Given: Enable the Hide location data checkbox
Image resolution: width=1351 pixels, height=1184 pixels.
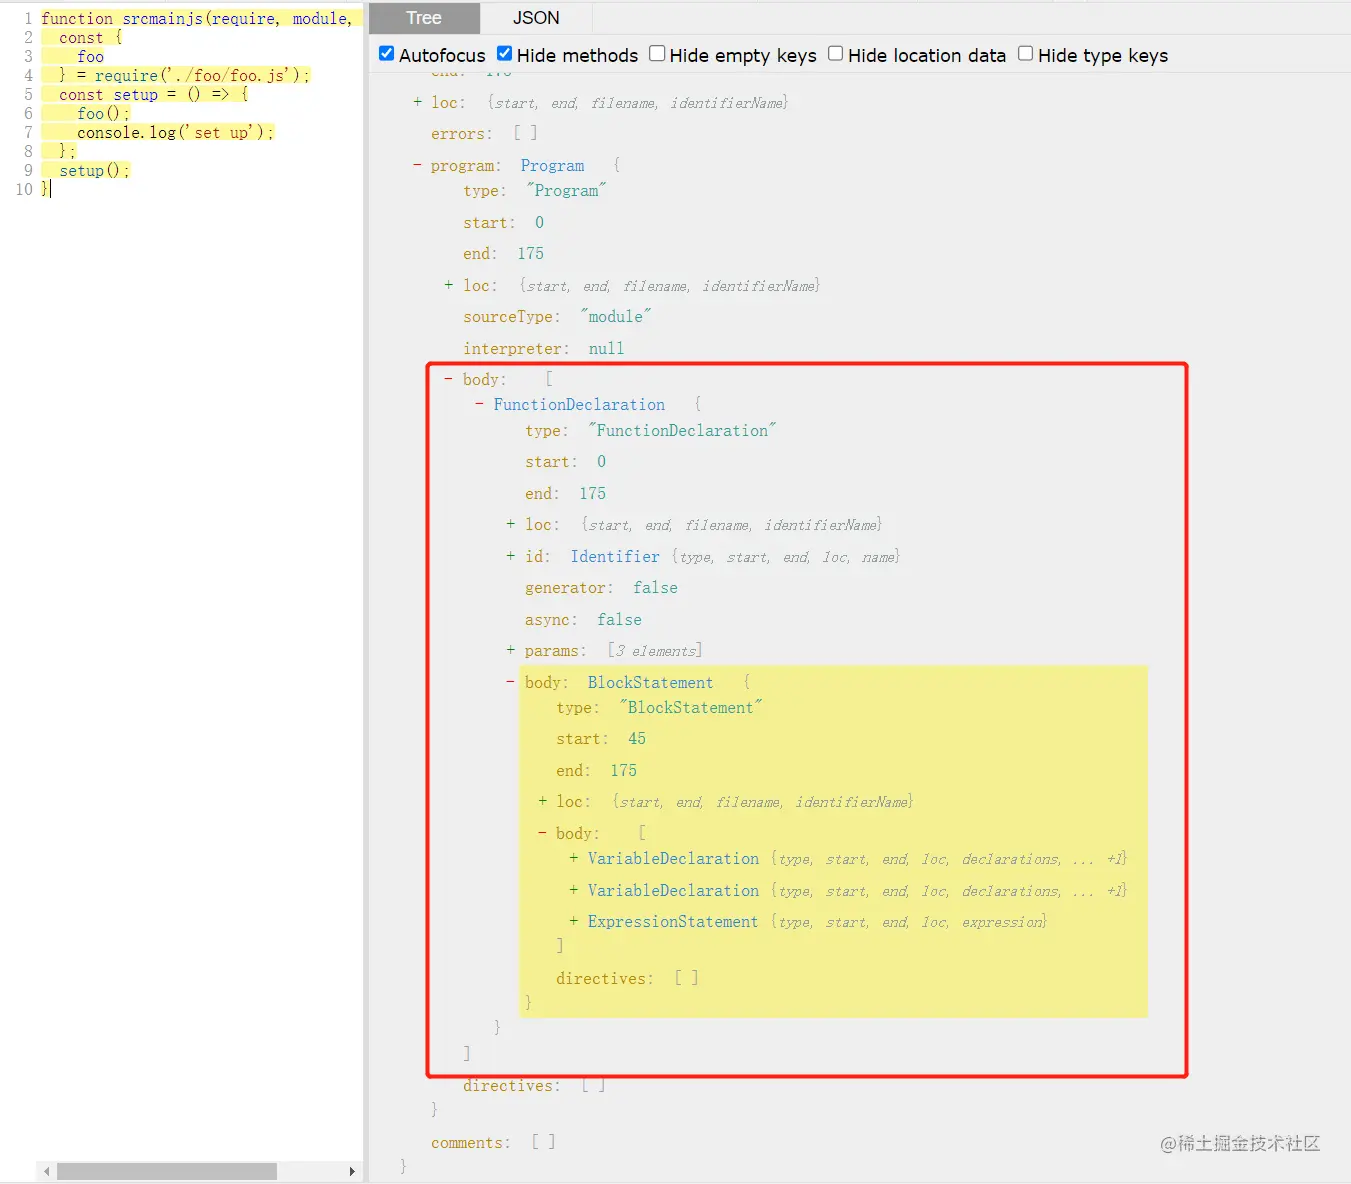Looking at the screenshot, I should click(x=836, y=54).
